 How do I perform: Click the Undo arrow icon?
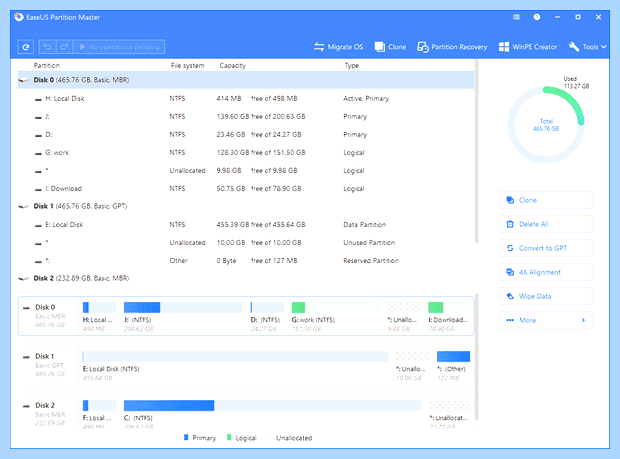tap(47, 47)
